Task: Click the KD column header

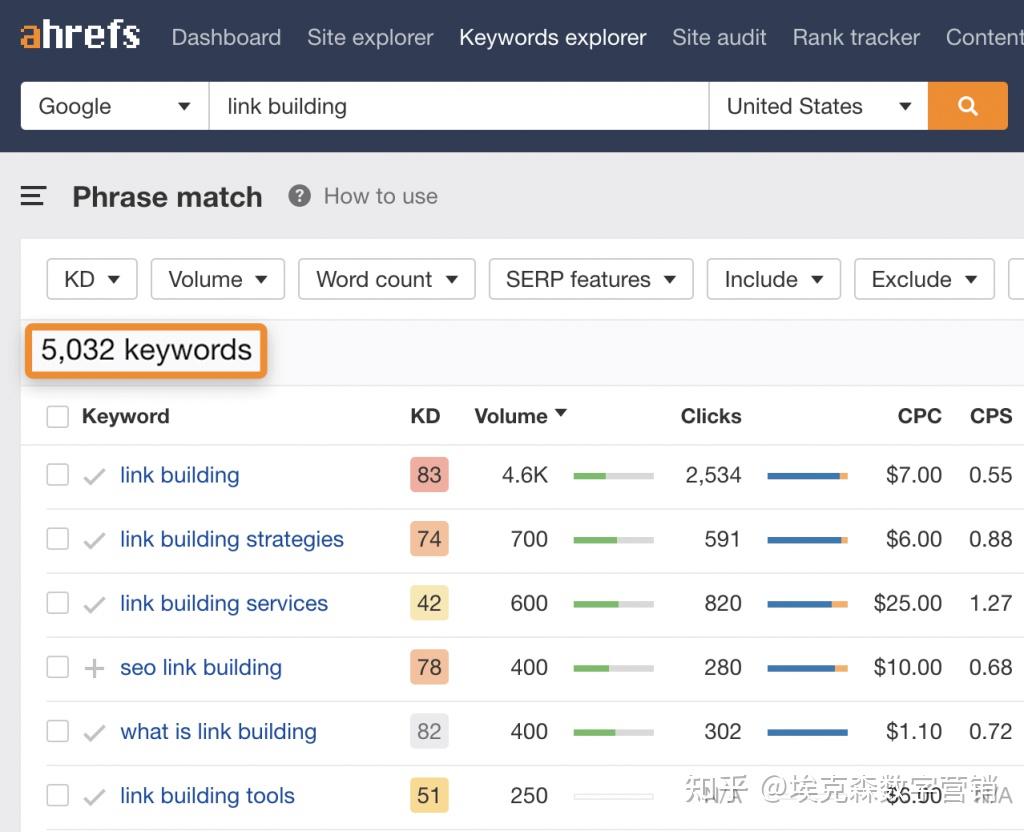Action: tap(425, 416)
